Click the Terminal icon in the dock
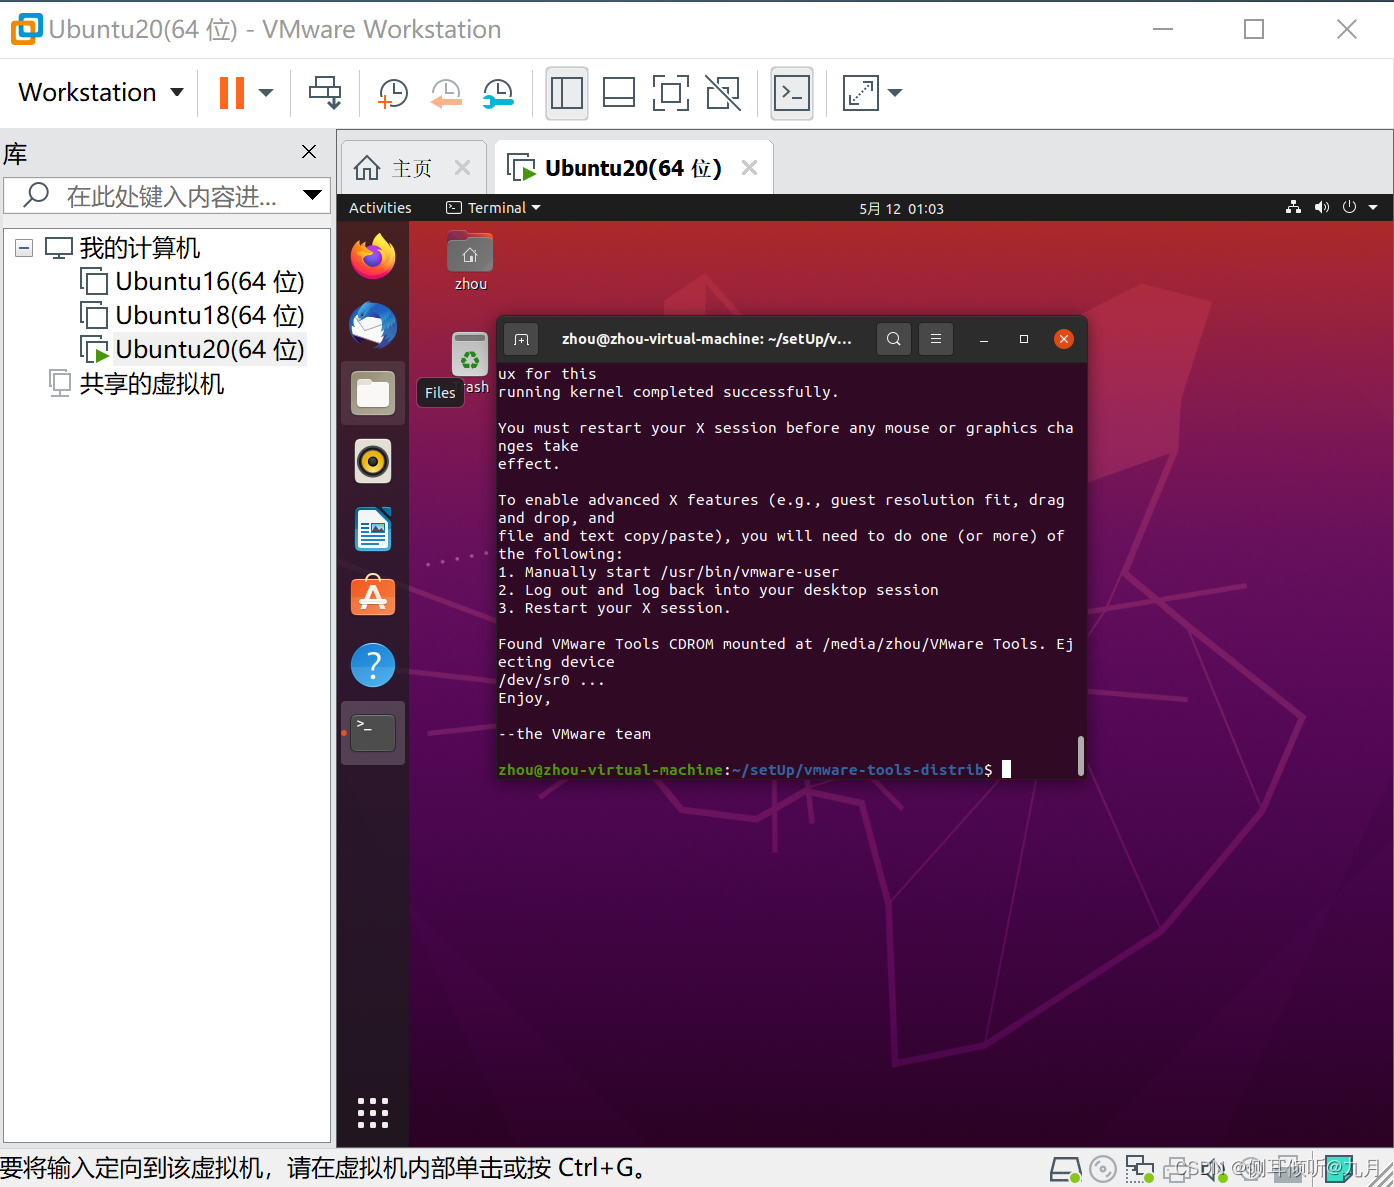 [x=373, y=733]
